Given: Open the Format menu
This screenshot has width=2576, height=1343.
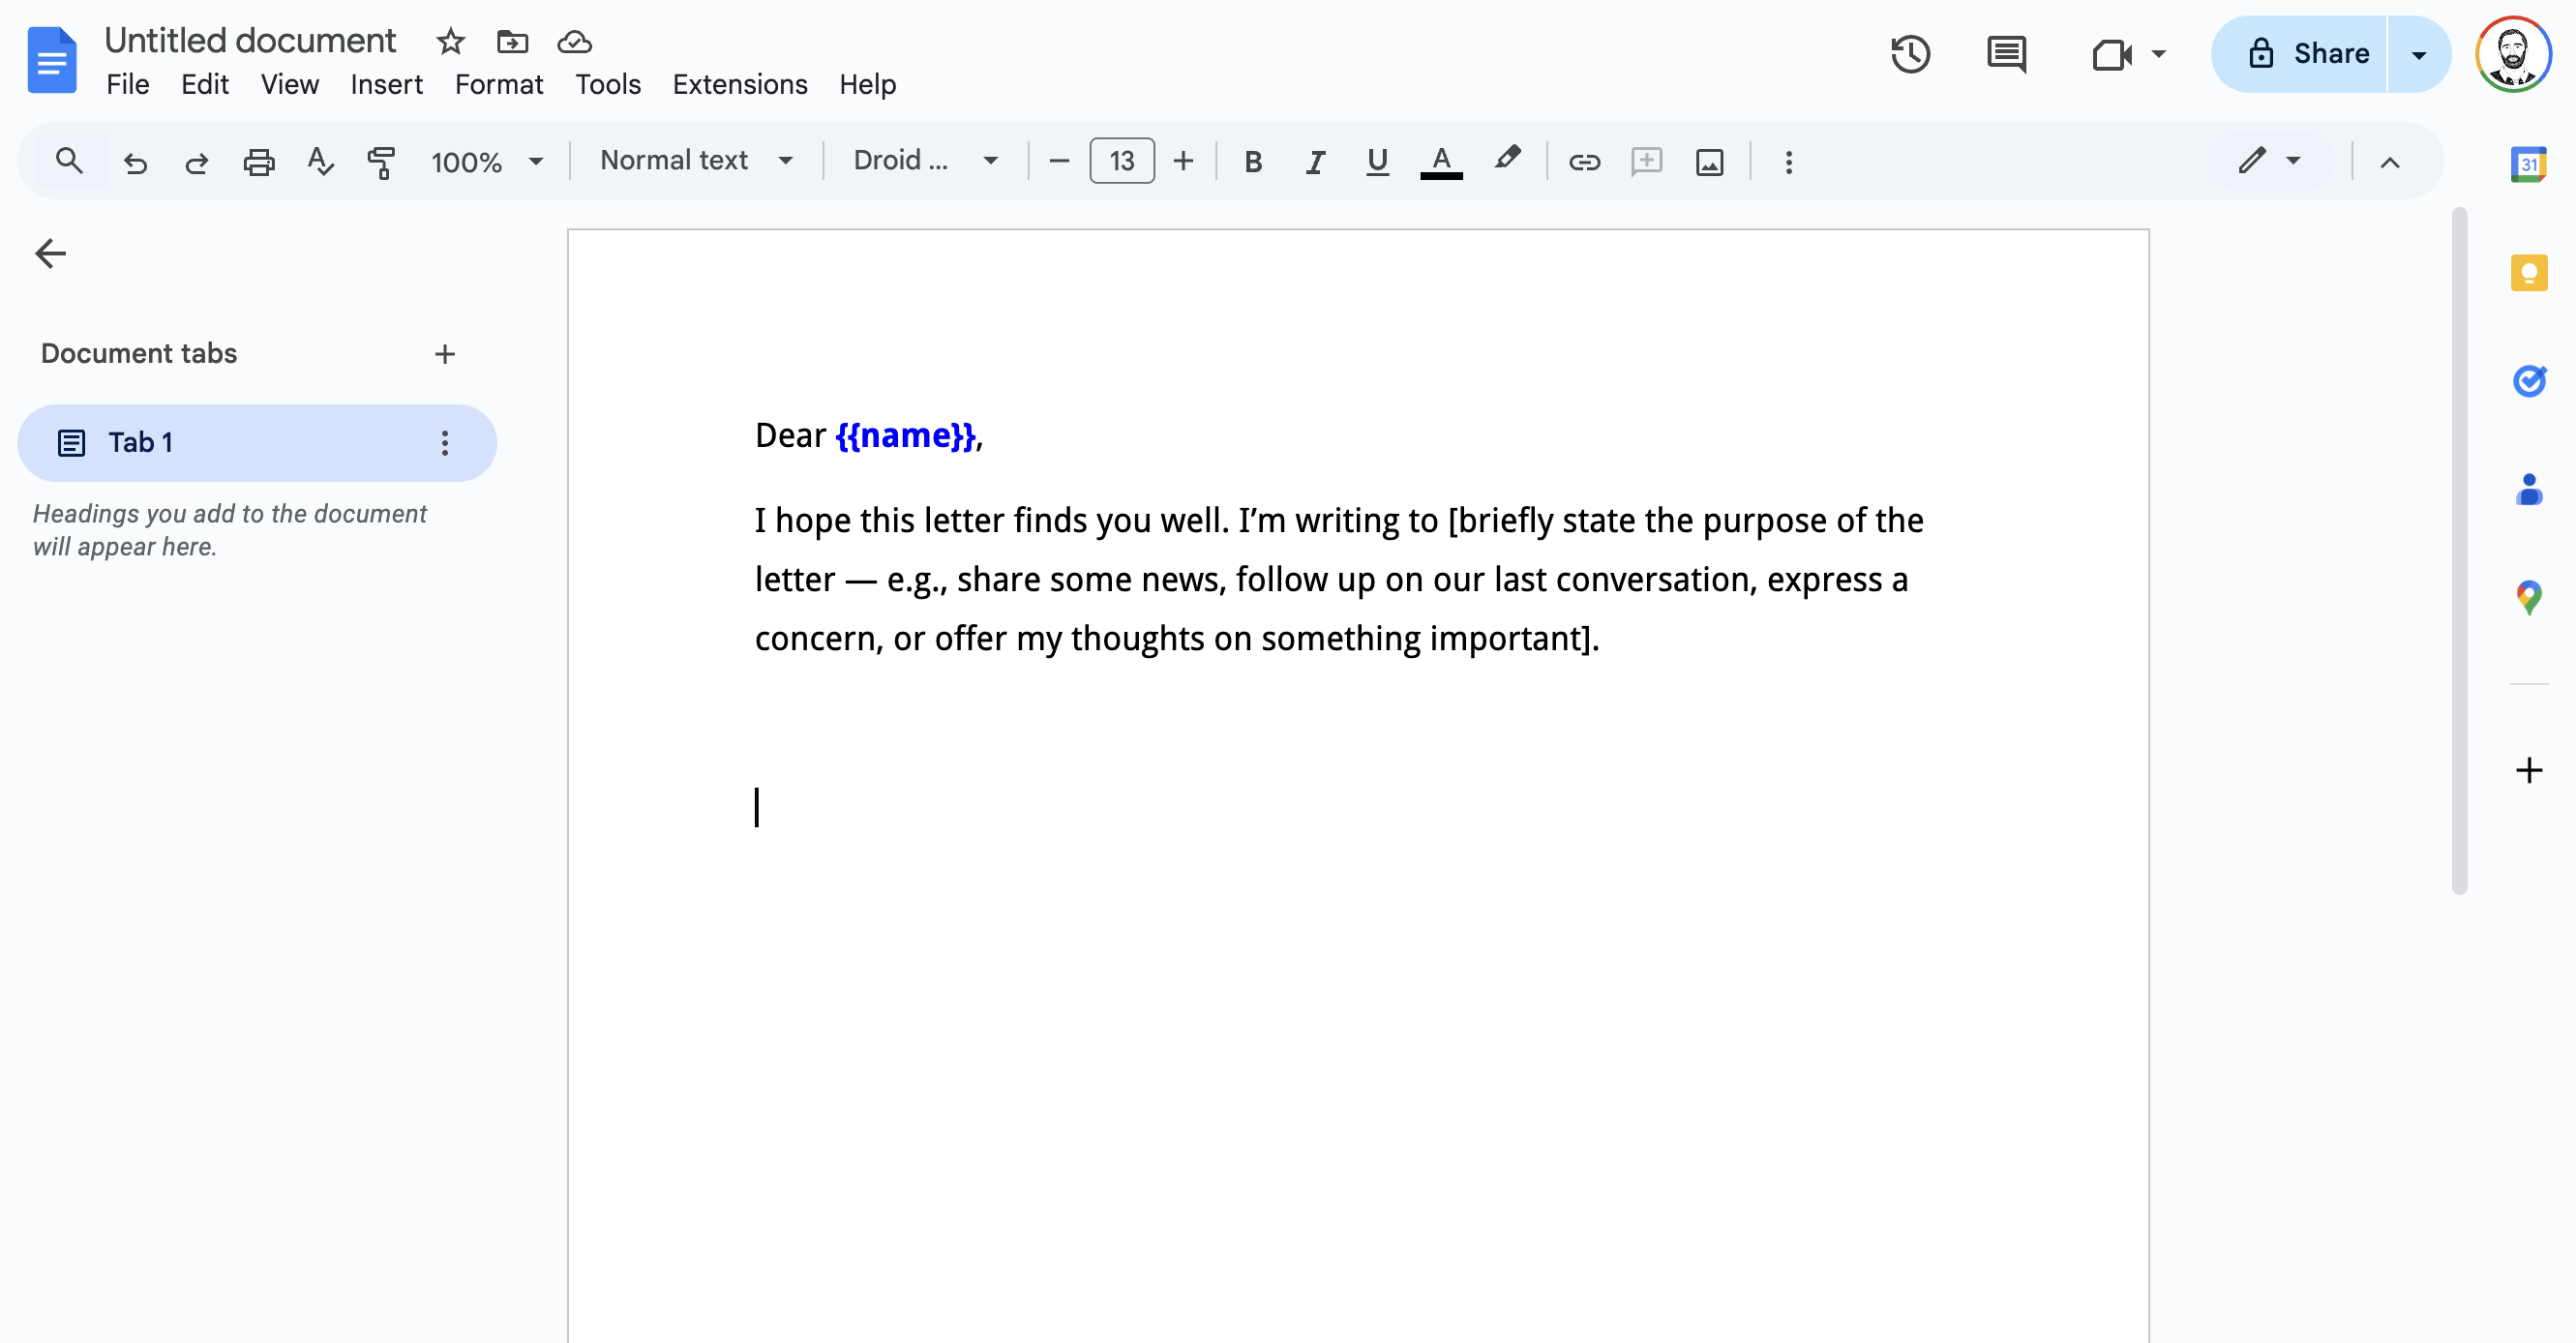Looking at the screenshot, I should point(498,84).
